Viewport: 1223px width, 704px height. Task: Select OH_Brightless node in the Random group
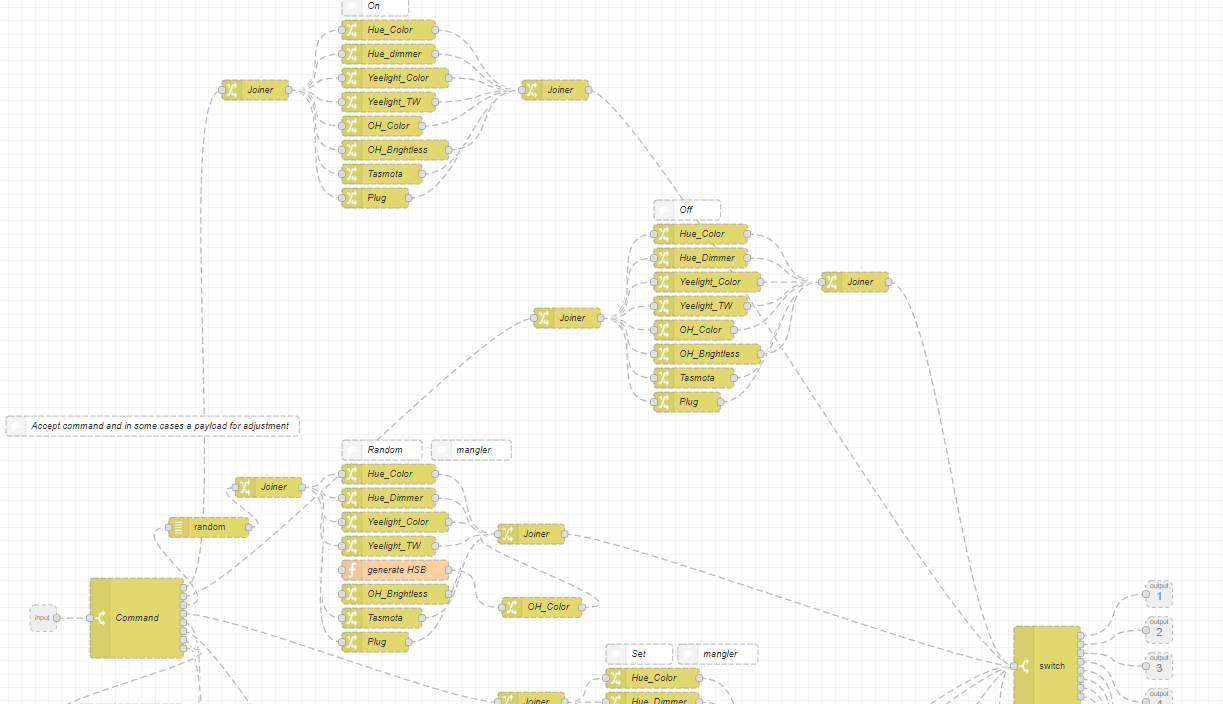[x=394, y=594]
